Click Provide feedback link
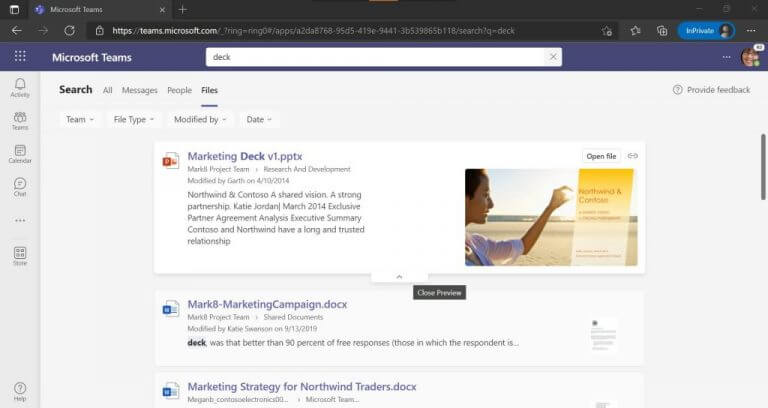 pos(712,90)
